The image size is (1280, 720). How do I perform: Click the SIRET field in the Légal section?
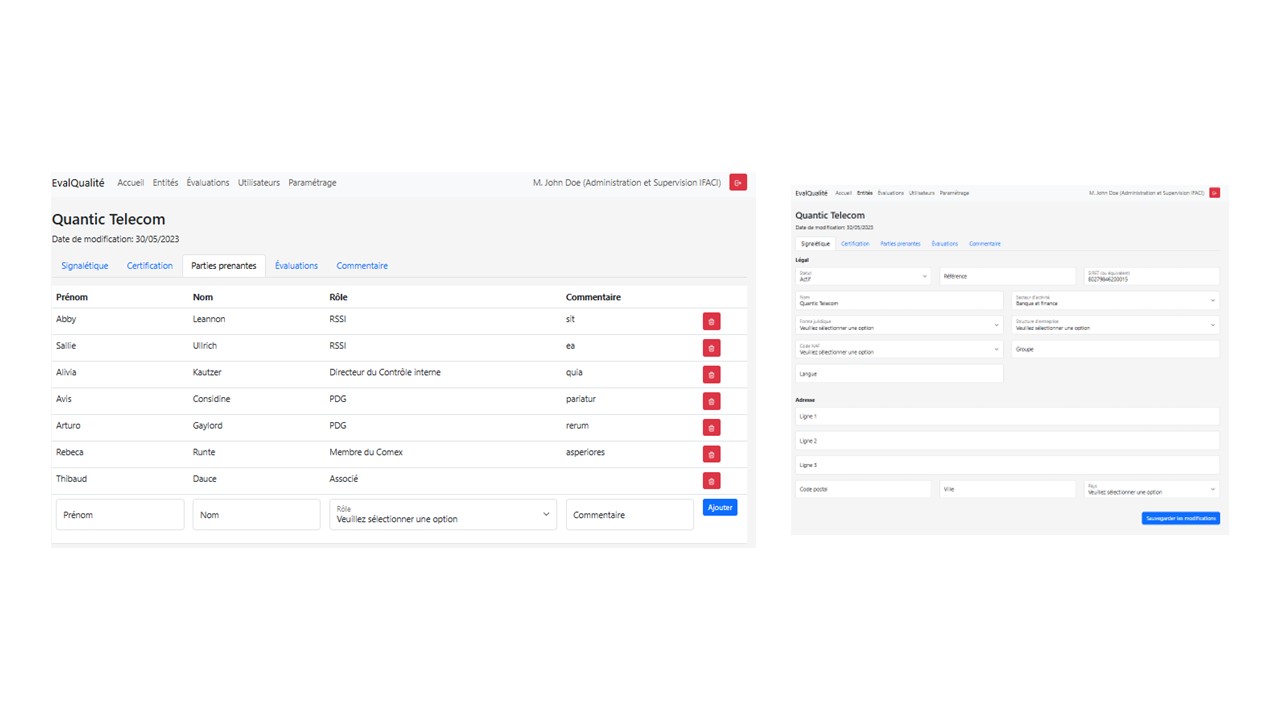tap(1152, 276)
